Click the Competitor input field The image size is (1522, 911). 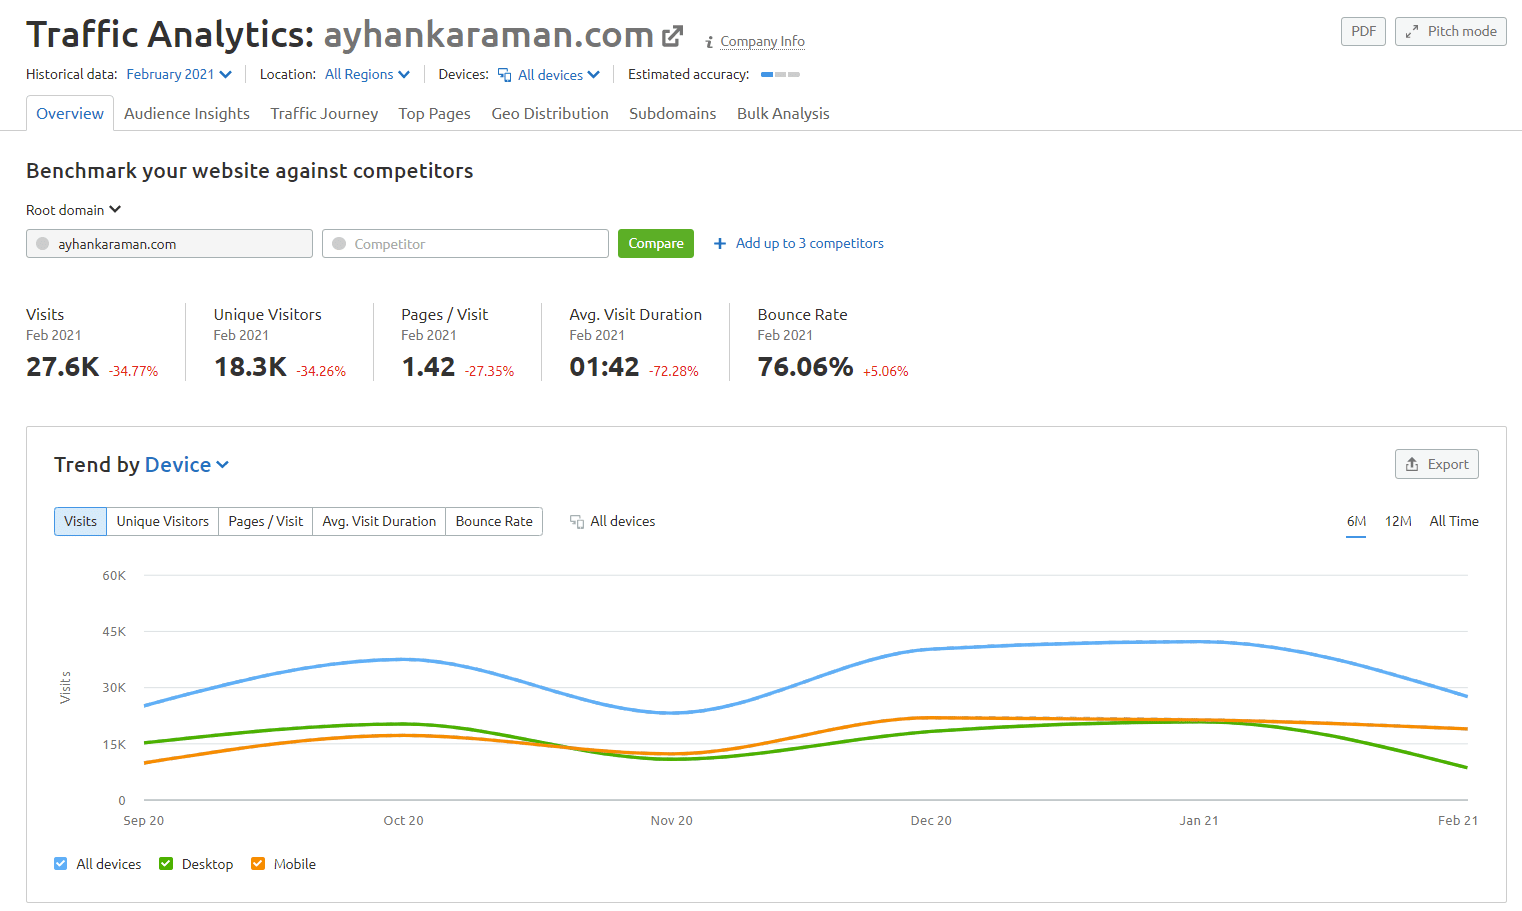click(x=465, y=244)
